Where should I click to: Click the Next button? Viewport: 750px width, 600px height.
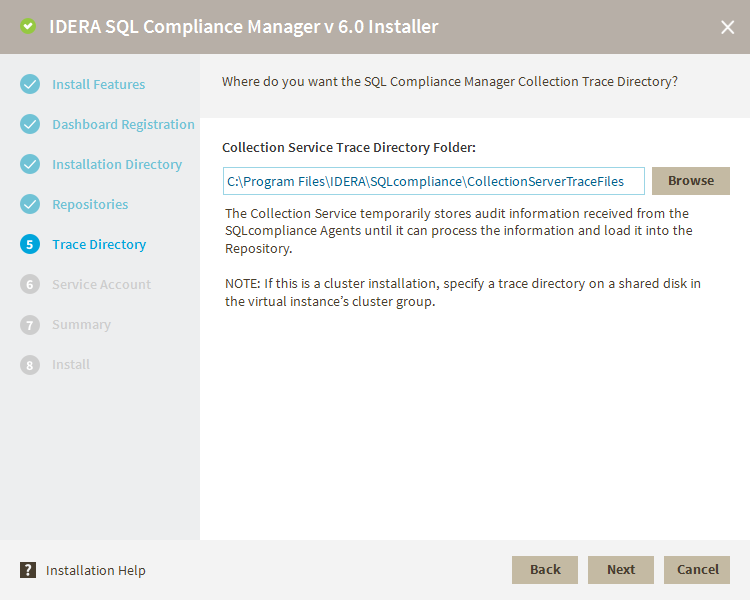click(x=620, y=569)
